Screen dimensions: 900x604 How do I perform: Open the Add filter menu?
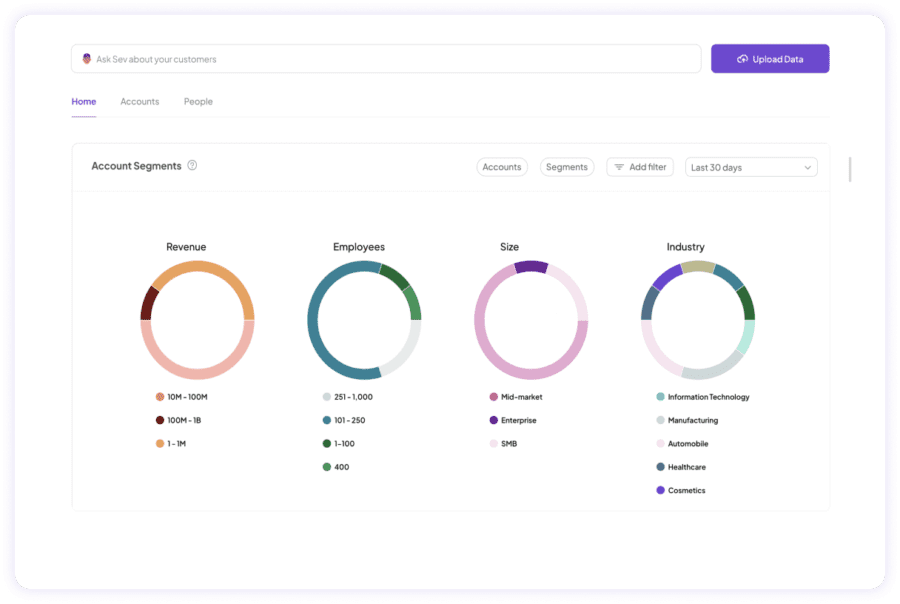coord(640,167)
